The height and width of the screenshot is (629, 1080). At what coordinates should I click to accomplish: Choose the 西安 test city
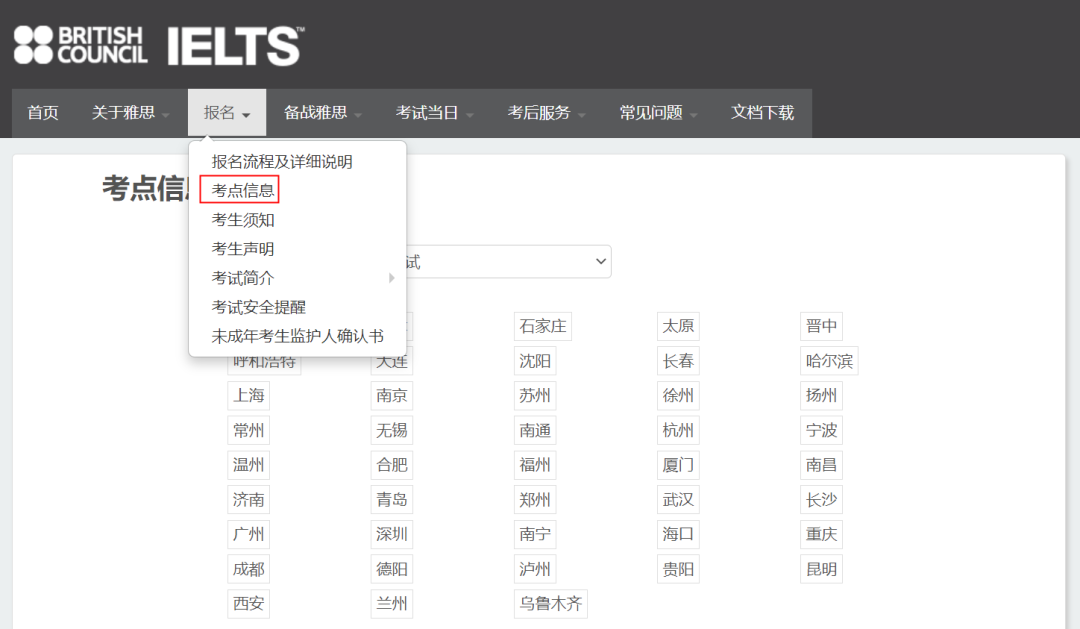[249, 604]
